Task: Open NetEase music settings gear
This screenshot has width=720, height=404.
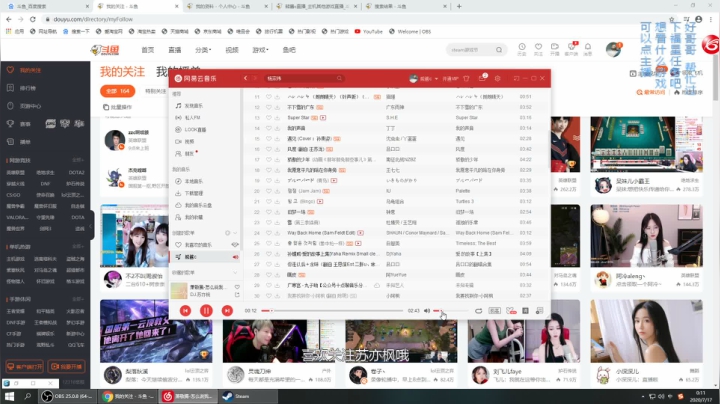Action: [x=497, y=79]
